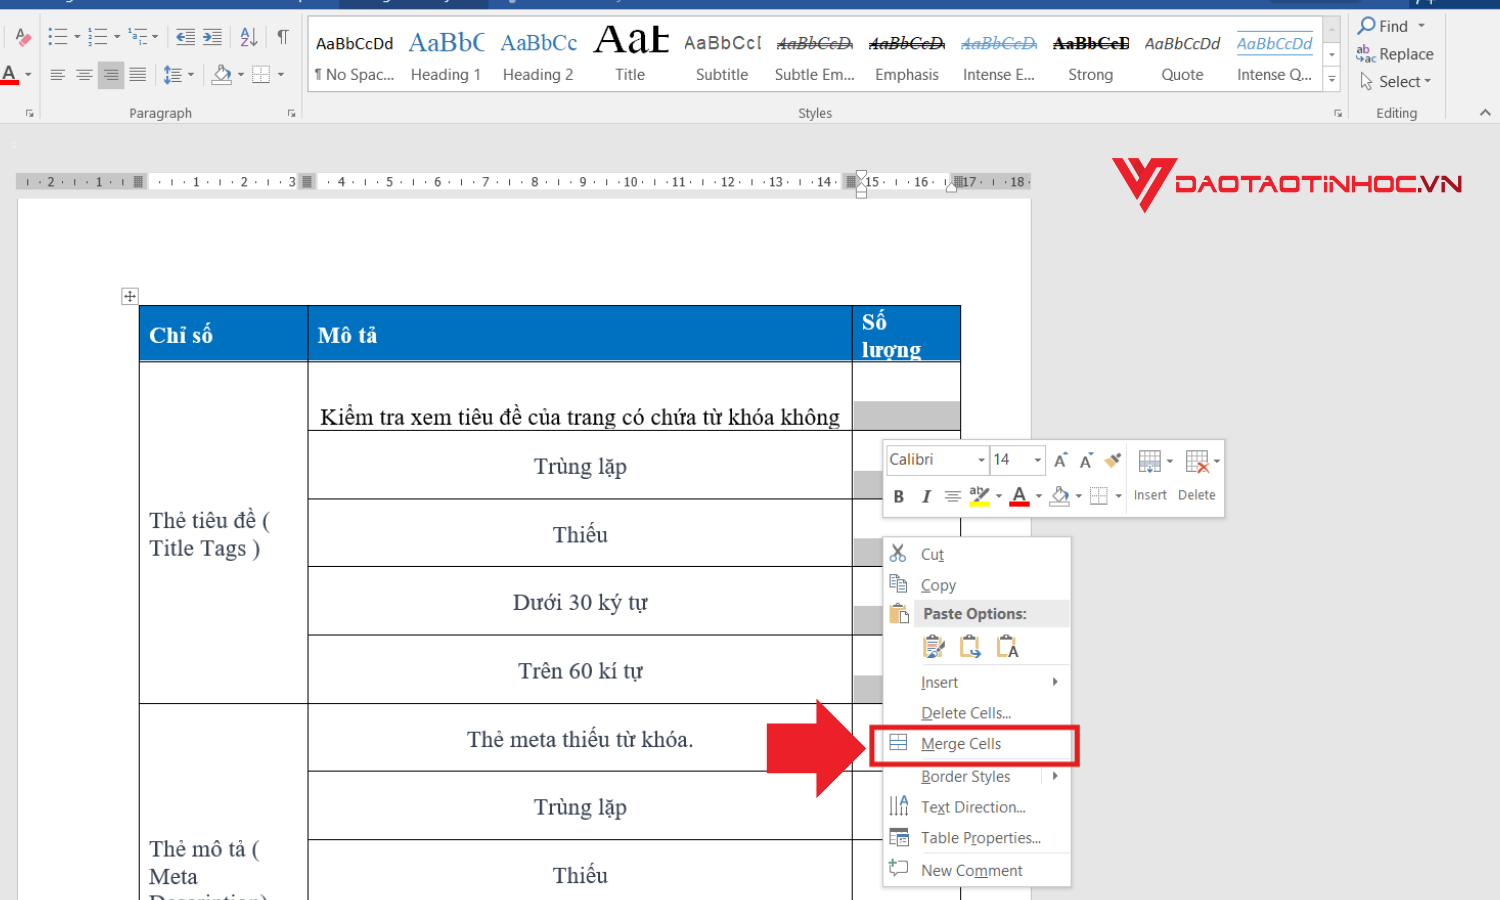
Task: Click shading bucket in mini toolbar
Action: tap(1060, 496)
